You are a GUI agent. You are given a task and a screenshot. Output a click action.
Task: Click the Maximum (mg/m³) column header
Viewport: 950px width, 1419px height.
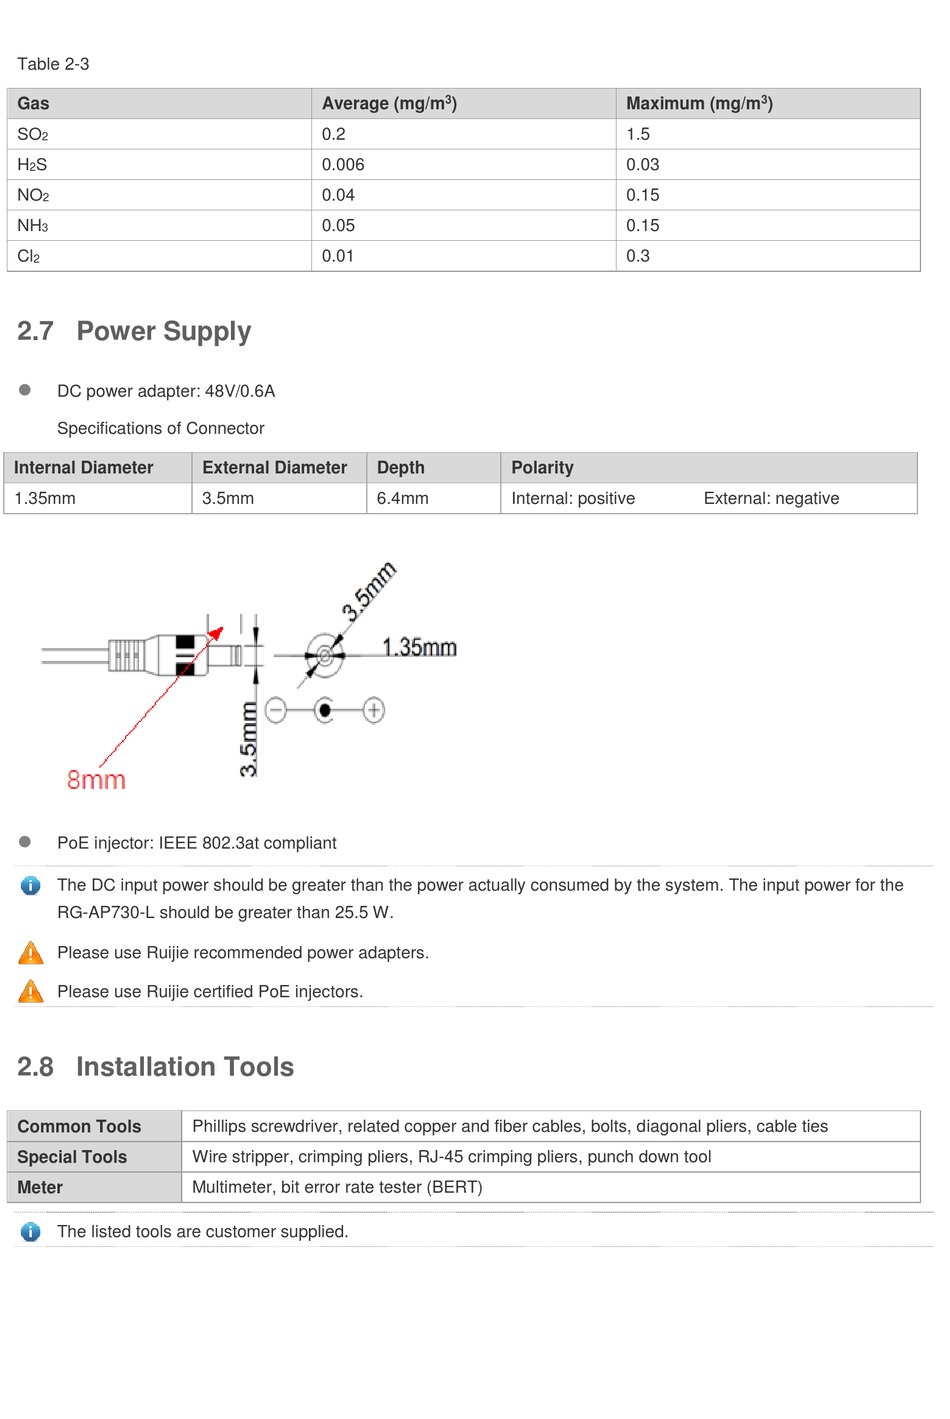[768, 103]
